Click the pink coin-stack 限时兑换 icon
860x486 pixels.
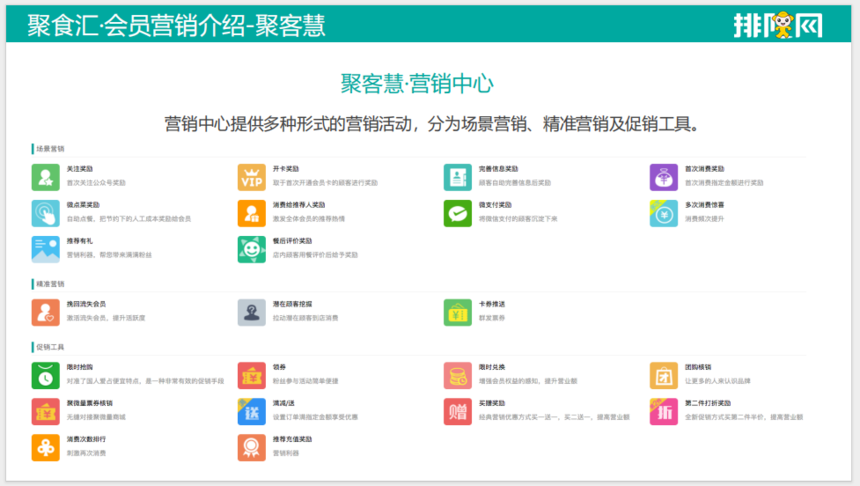pyautogui.click(x=457, y=376)
